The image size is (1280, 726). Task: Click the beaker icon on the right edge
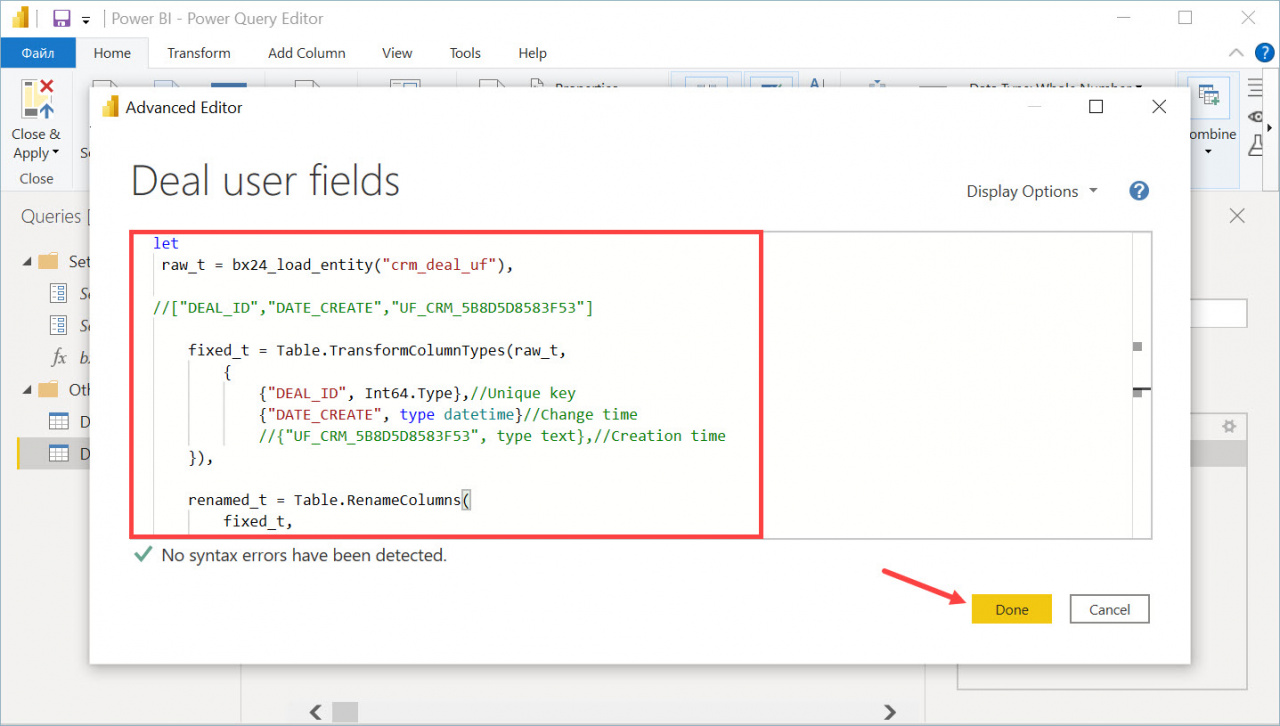[1256, 146]
